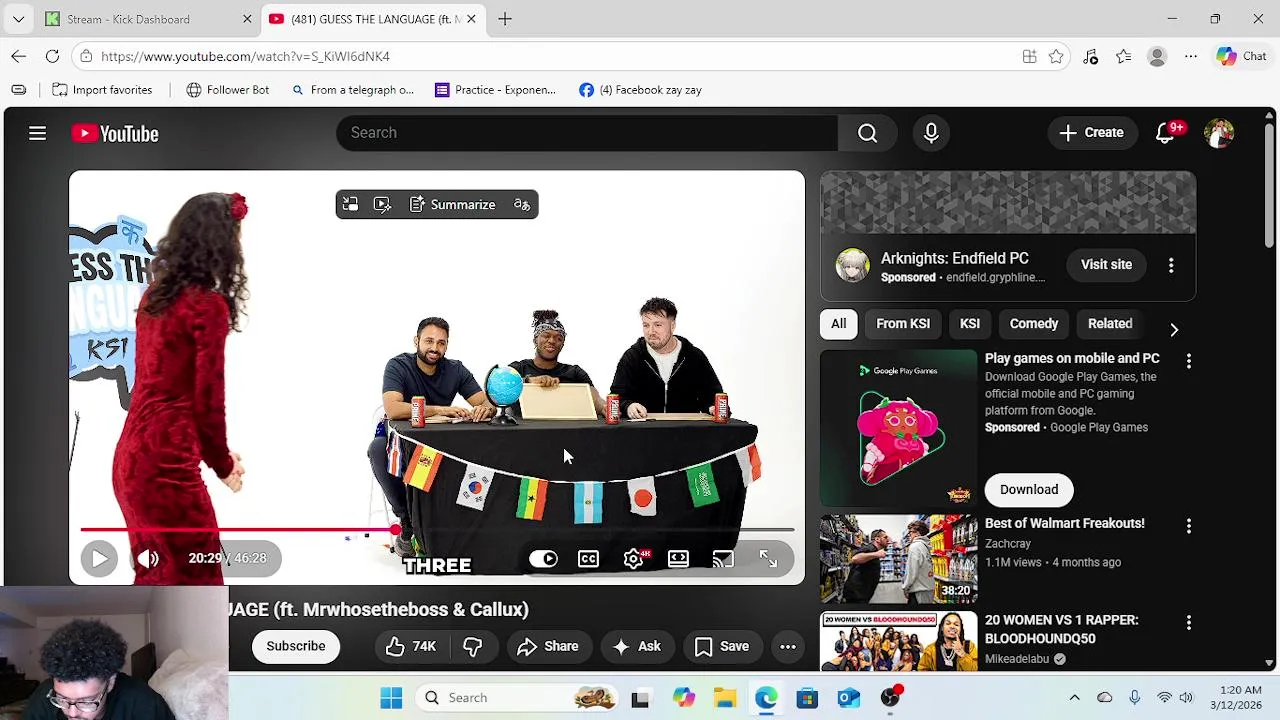Save the video to a playlist

[x=721, y=646]
